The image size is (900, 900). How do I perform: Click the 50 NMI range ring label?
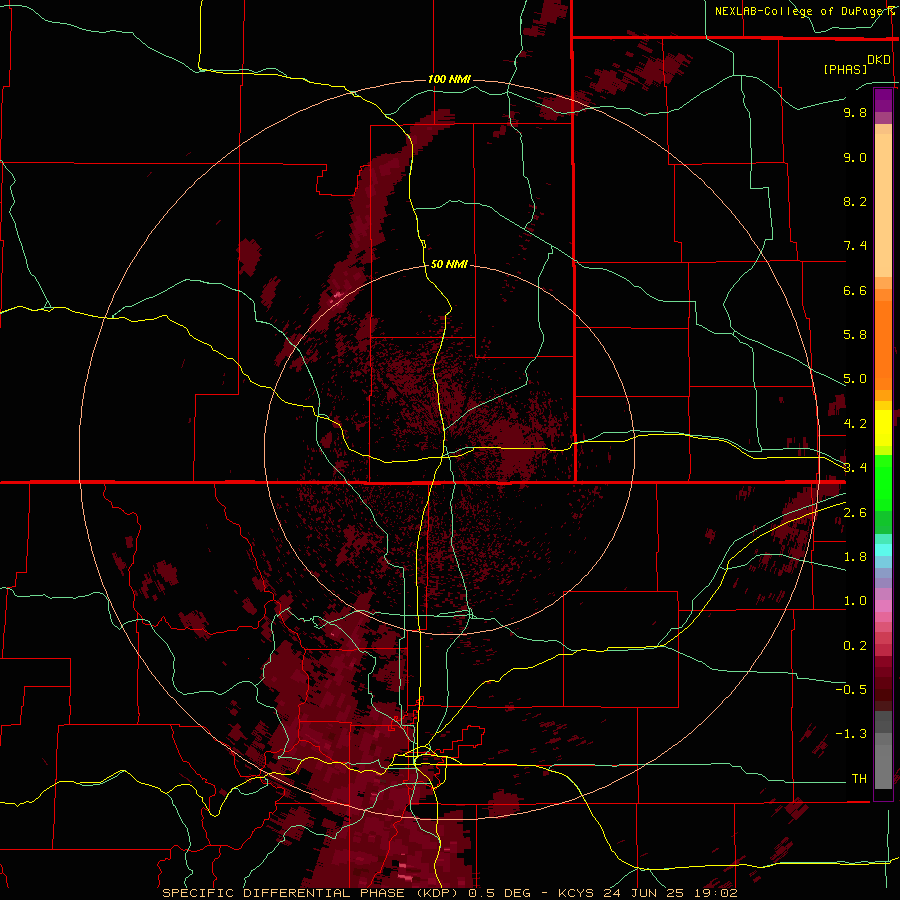449,264
